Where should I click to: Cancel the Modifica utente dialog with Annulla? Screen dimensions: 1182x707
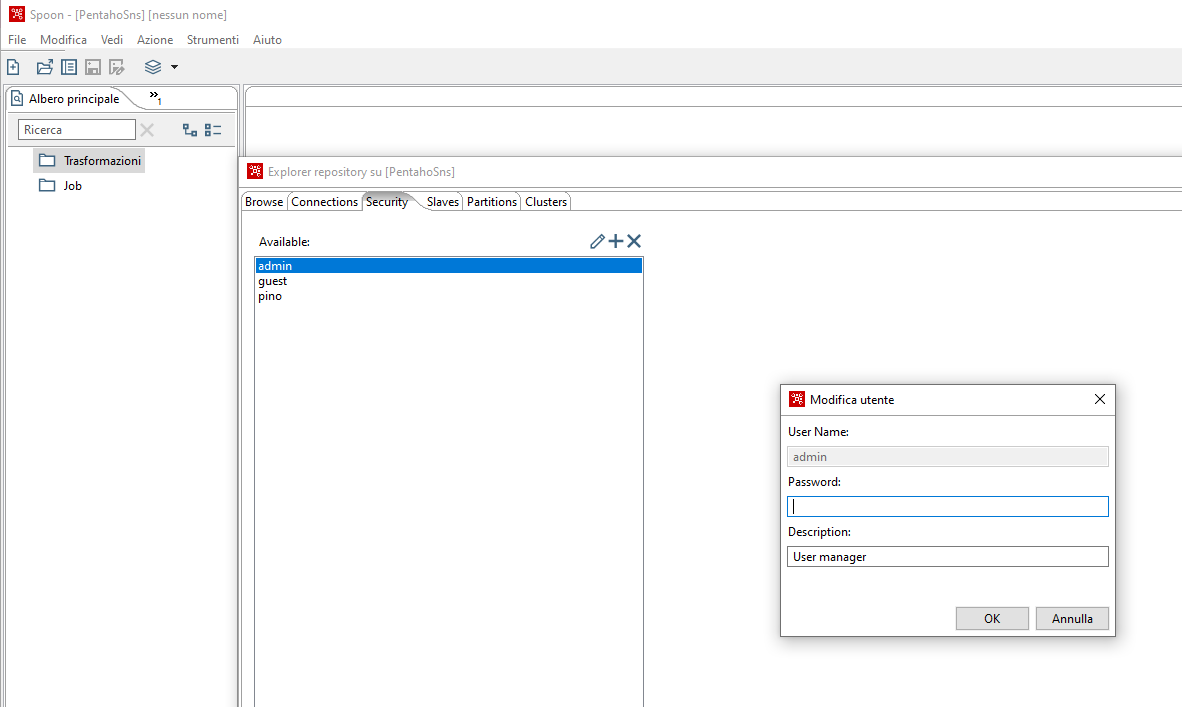[x=1072, y=618]
